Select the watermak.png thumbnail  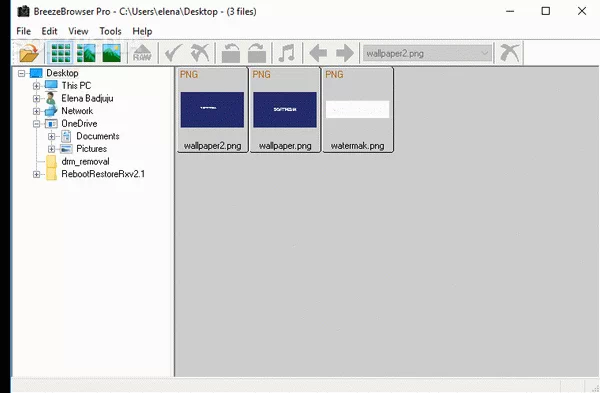pos(358,109)
